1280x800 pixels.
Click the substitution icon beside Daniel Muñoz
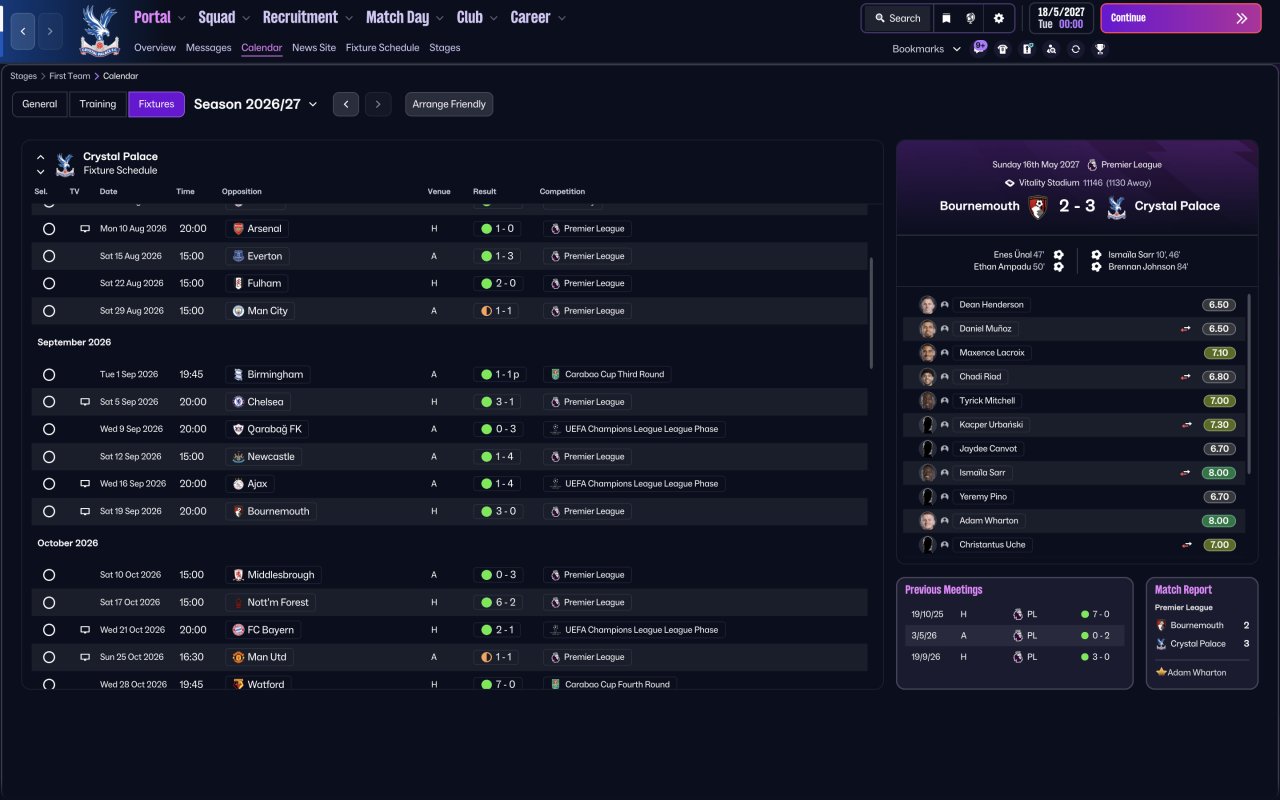(1186, 329)
